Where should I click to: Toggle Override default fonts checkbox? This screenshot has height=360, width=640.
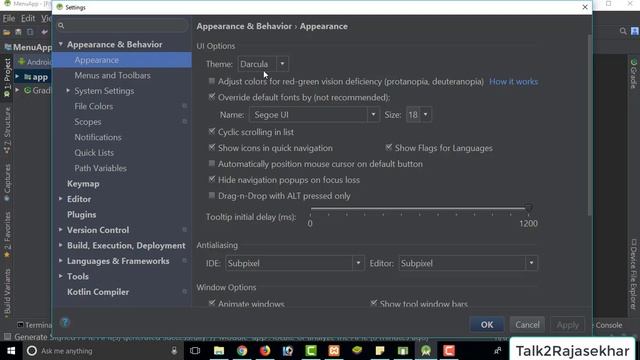(x=211, y=97)
